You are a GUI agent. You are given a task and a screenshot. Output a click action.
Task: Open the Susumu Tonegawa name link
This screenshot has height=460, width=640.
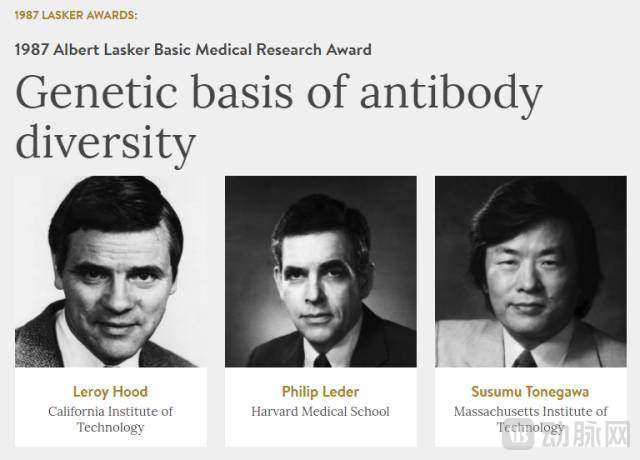[x=530, y=391]
